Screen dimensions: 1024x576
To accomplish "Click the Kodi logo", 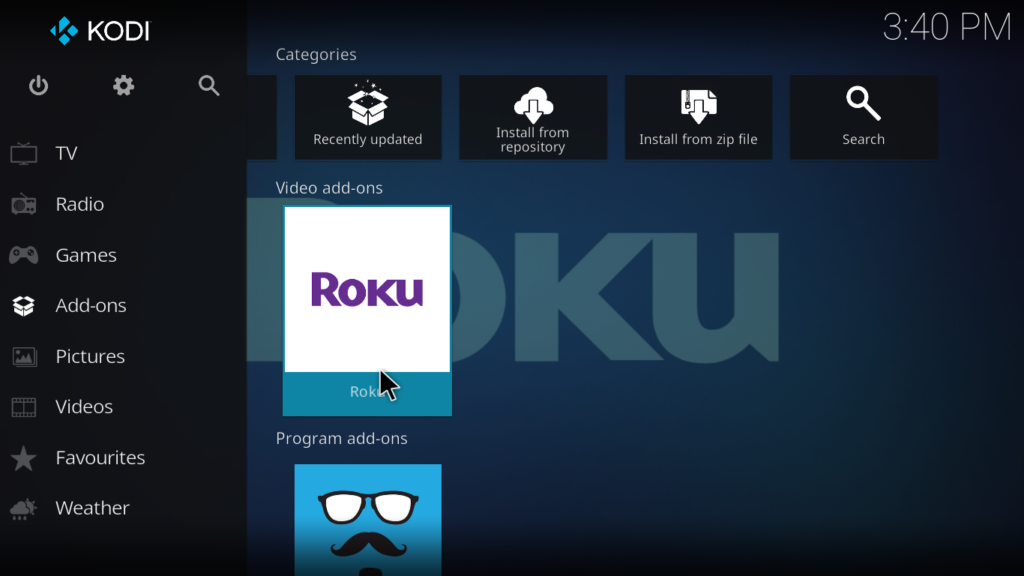I will pyautogui.click(x=100, y=31).
